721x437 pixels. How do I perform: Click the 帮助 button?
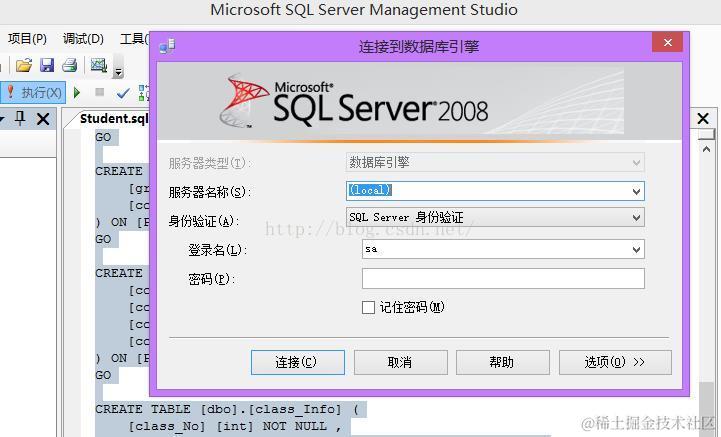coord(503,362)
